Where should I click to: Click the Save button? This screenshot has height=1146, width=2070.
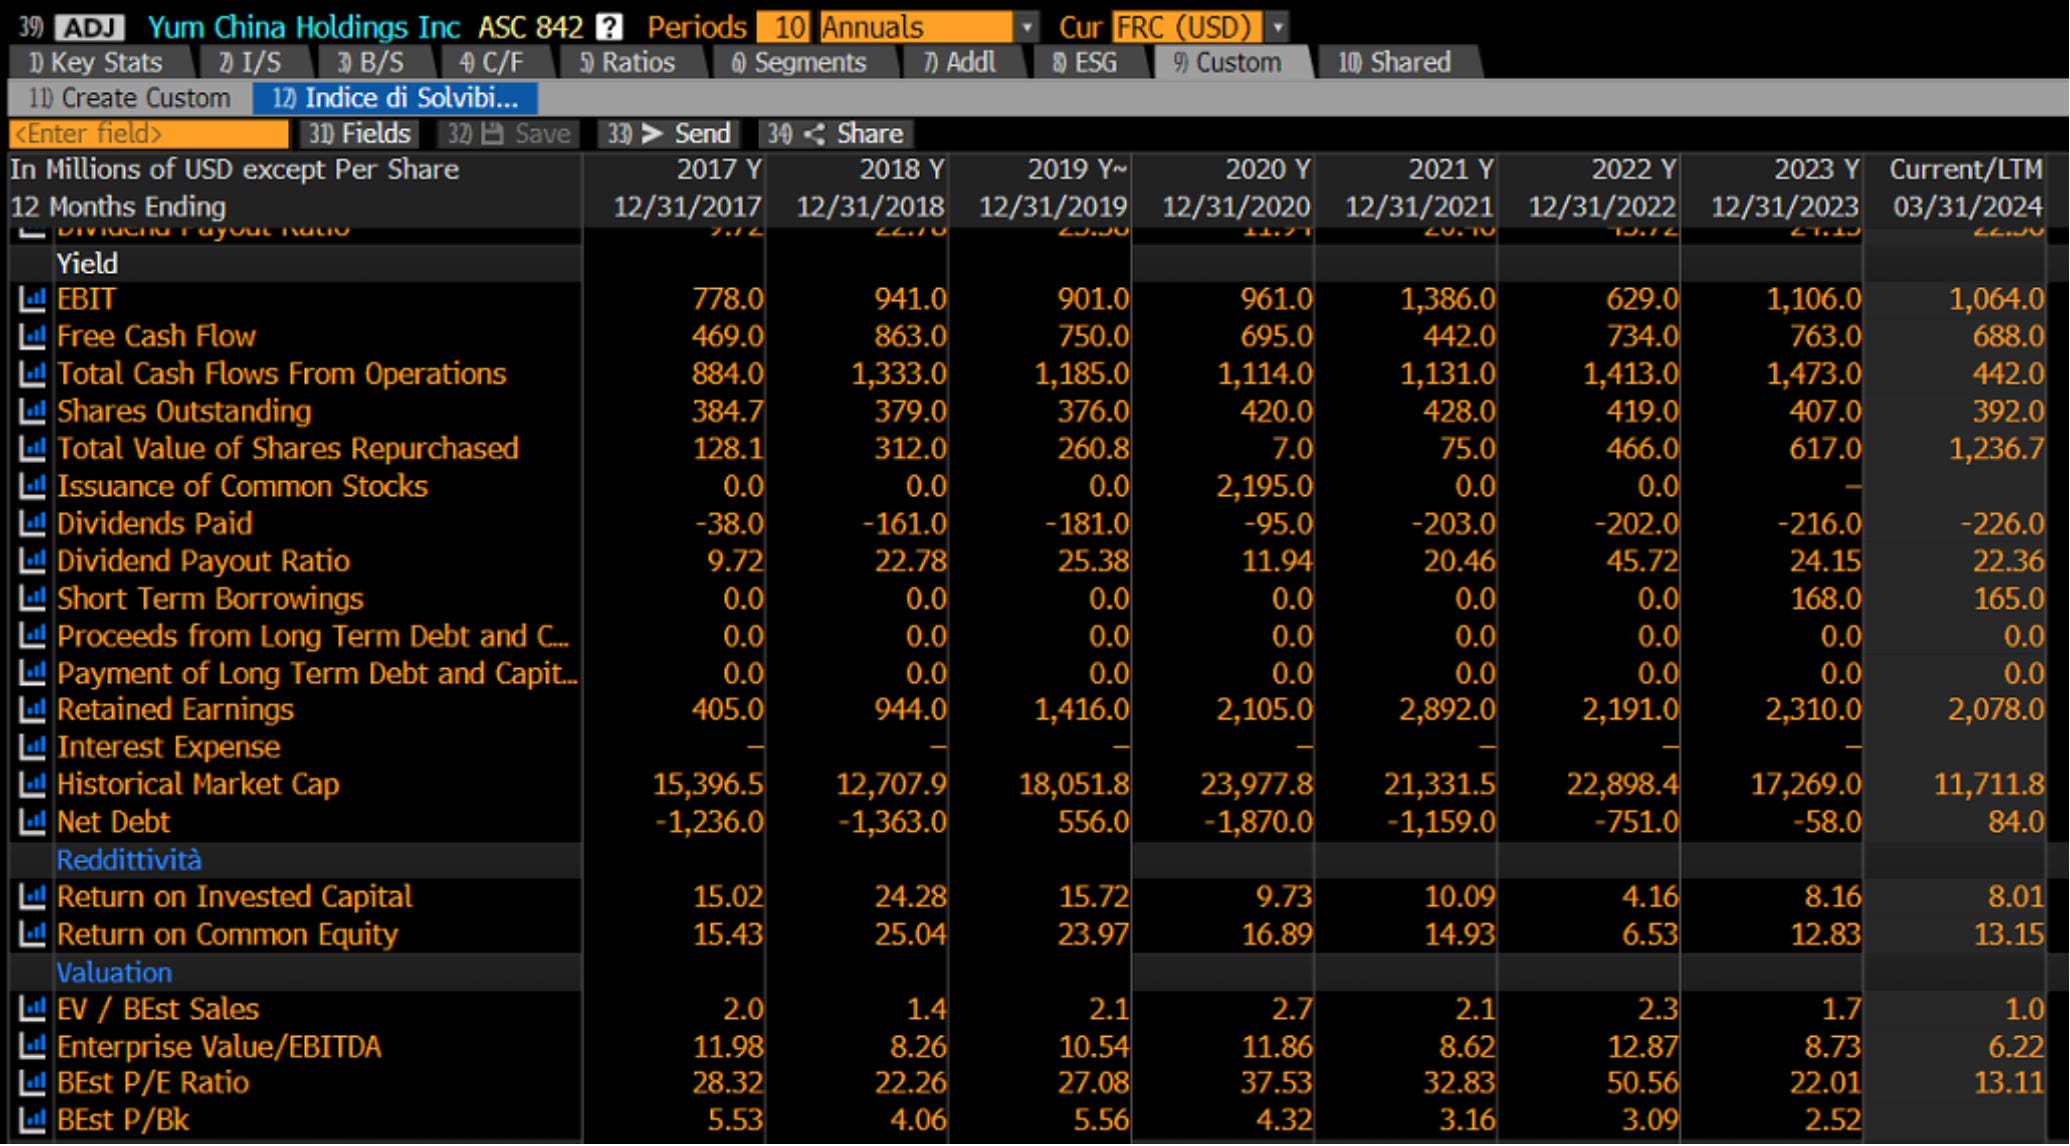pos(509,134)
